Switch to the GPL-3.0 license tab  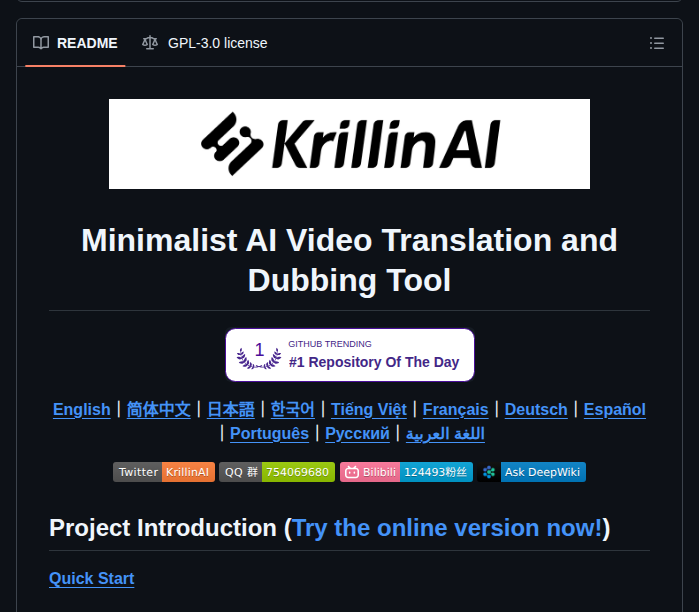pos(205,43)
